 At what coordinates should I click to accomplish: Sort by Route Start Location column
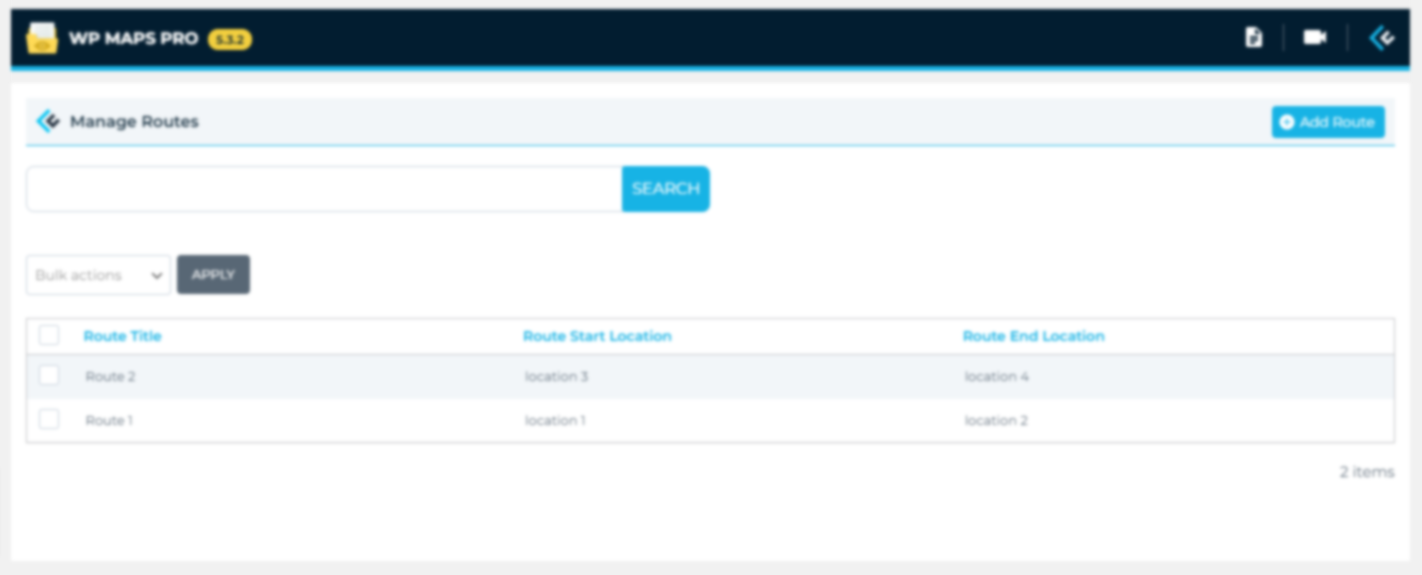pos(597,336)
